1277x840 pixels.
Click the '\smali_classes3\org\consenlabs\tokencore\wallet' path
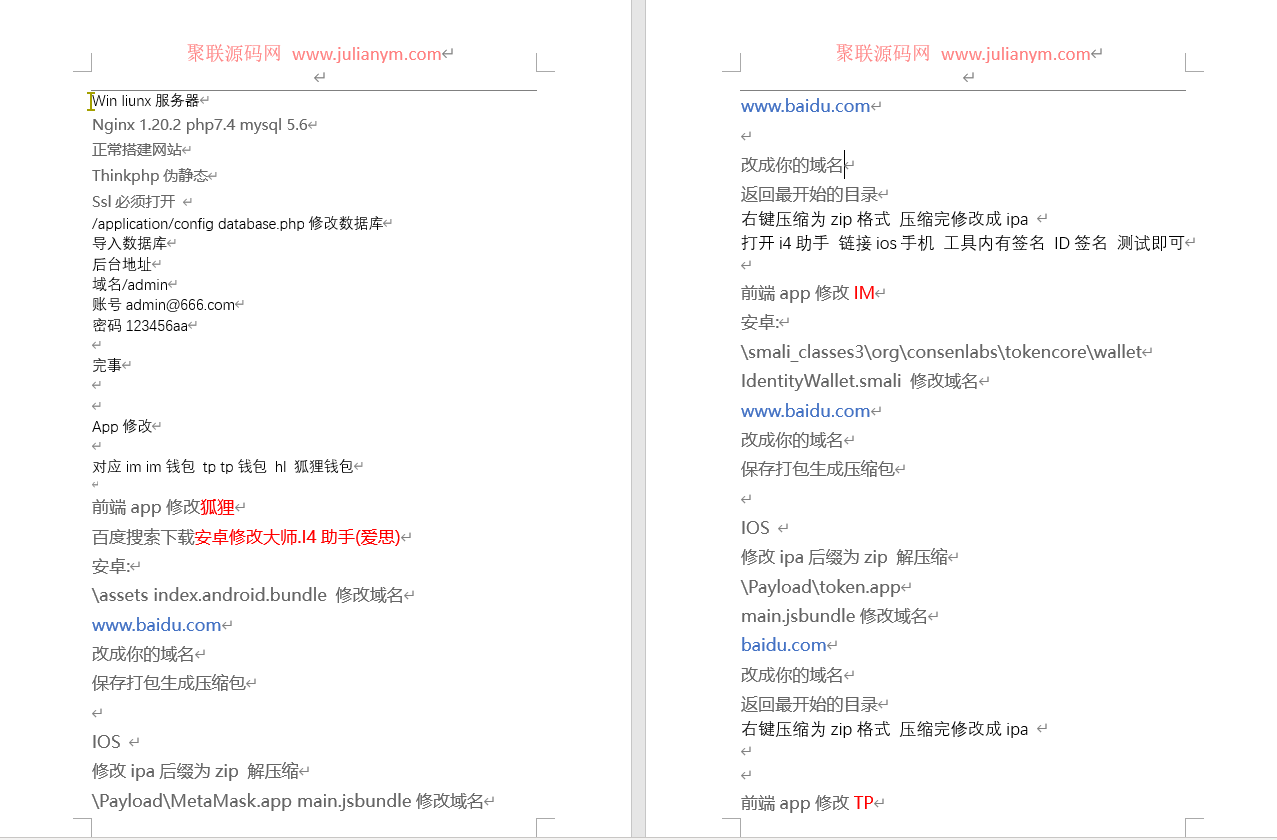(x=941, y=352)
